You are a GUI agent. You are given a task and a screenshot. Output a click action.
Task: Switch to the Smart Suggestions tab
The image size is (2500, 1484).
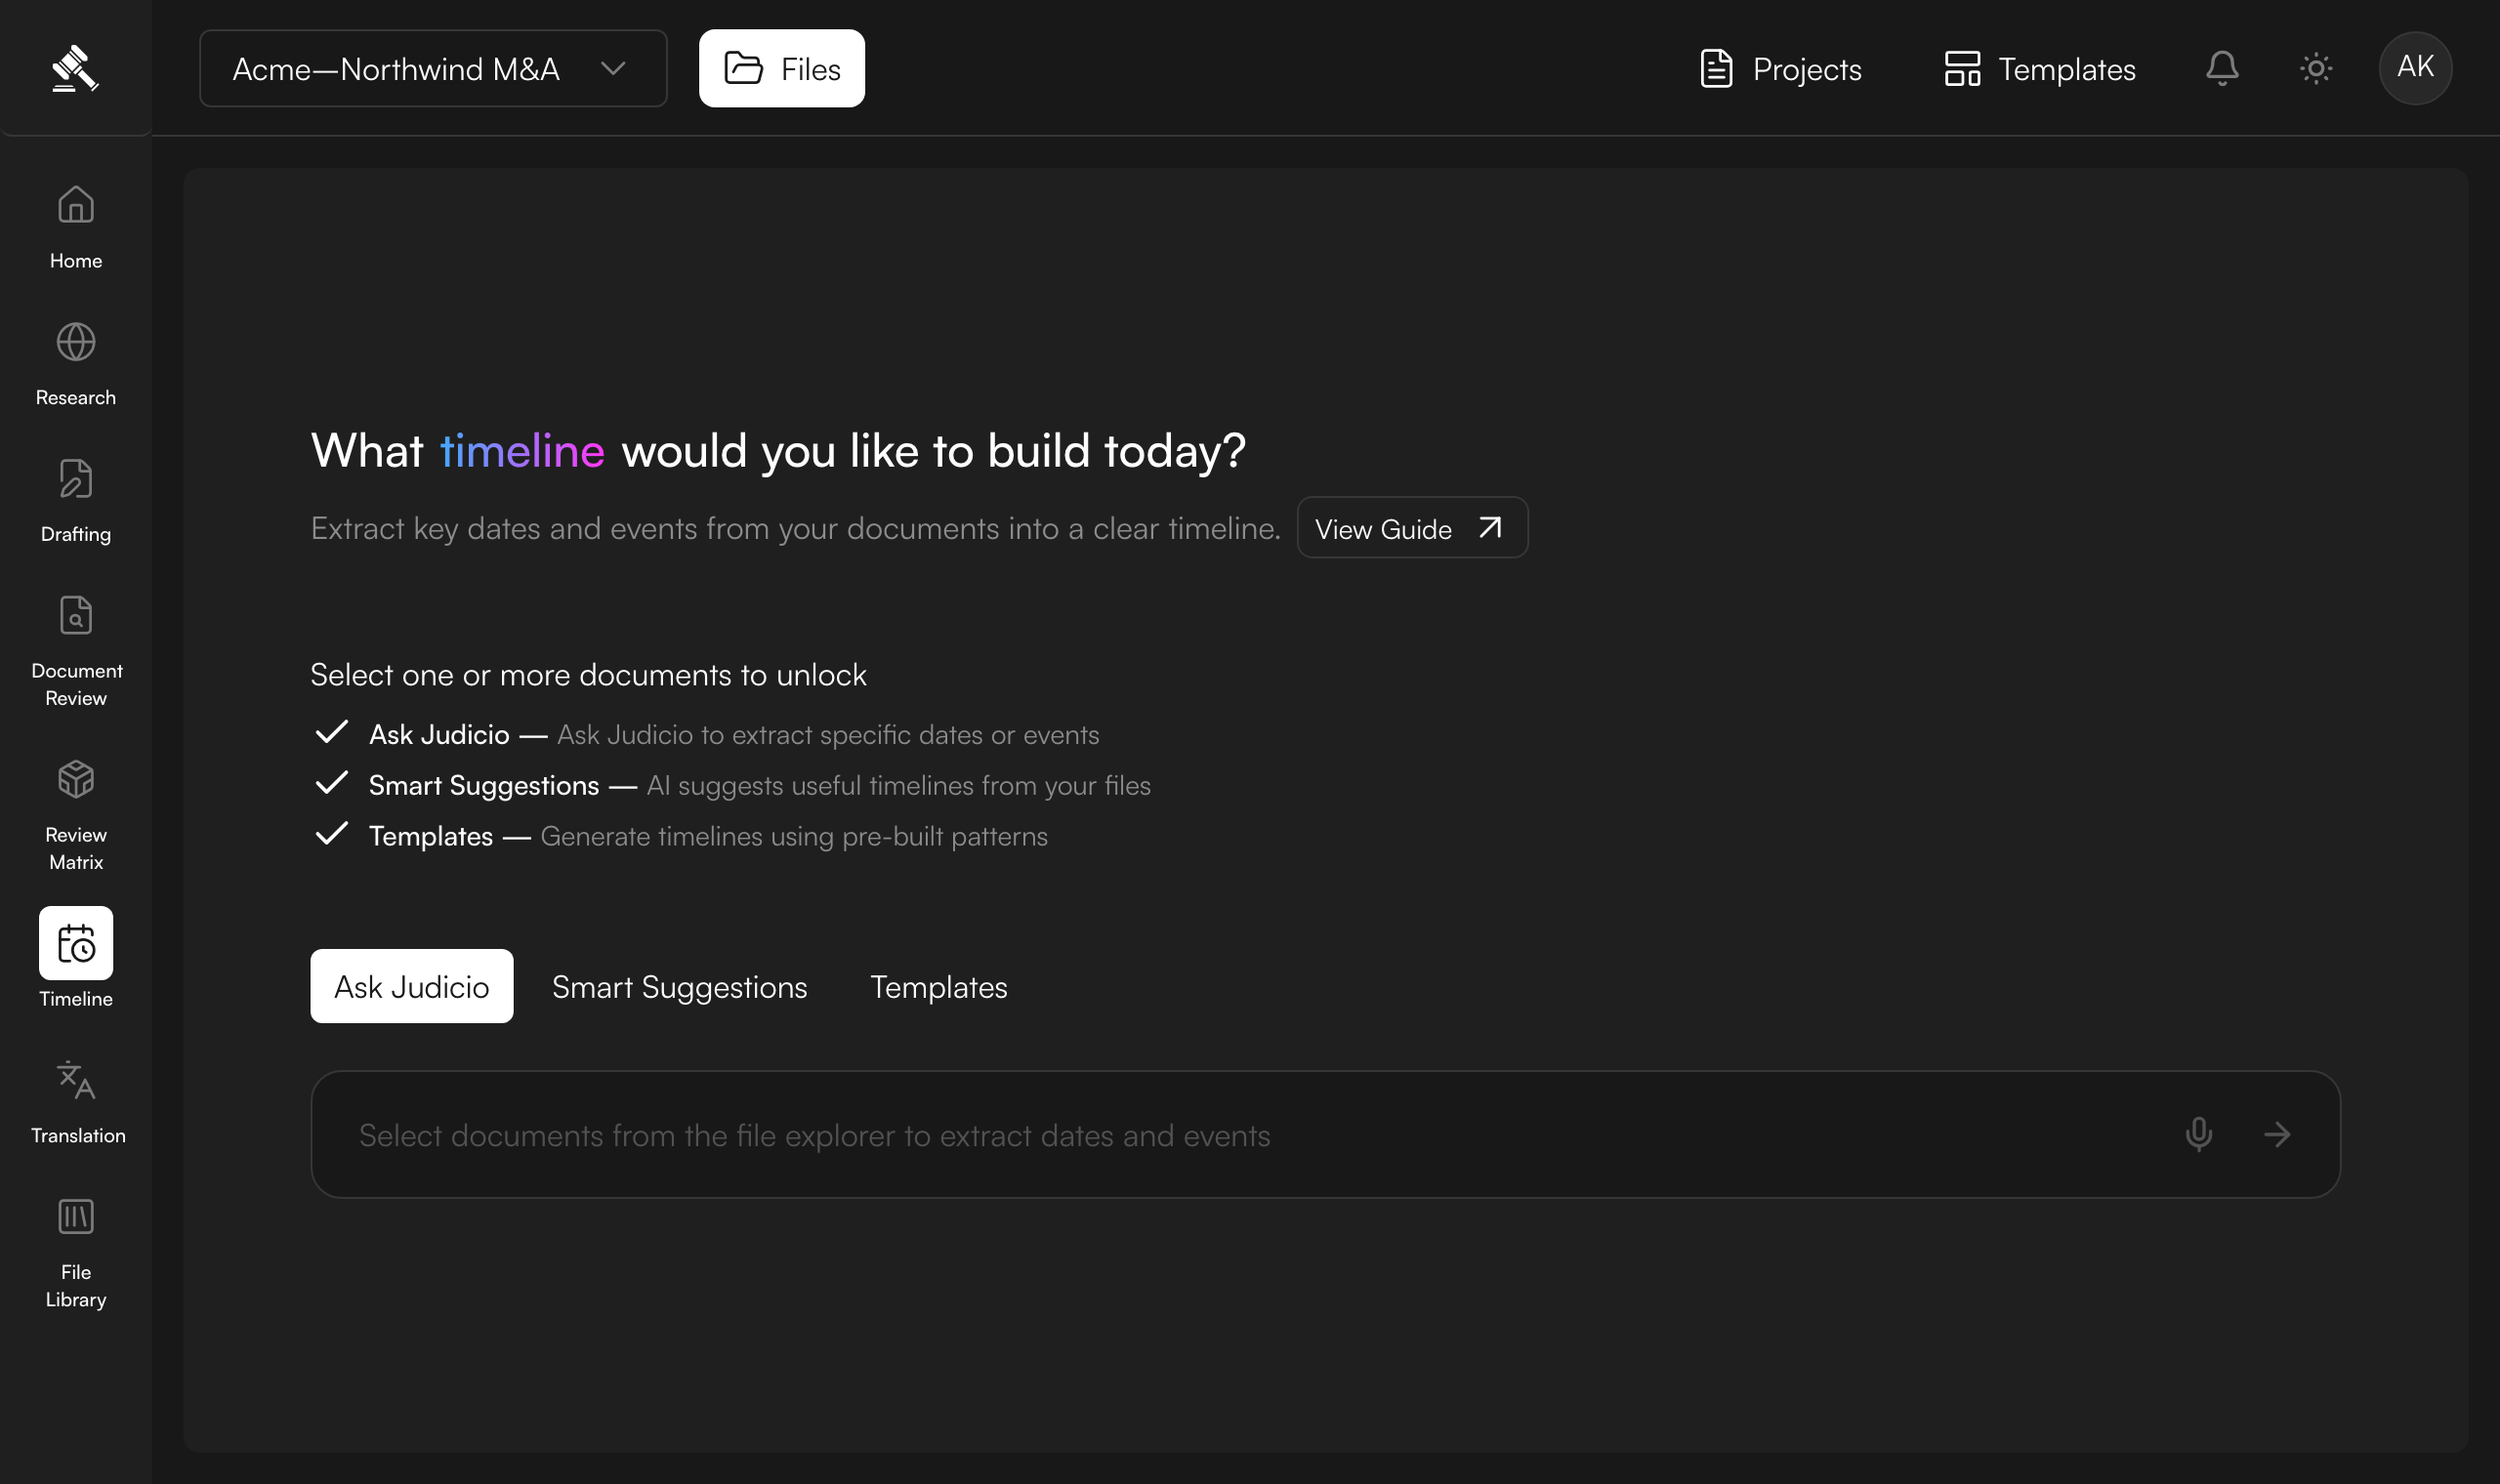680,987
